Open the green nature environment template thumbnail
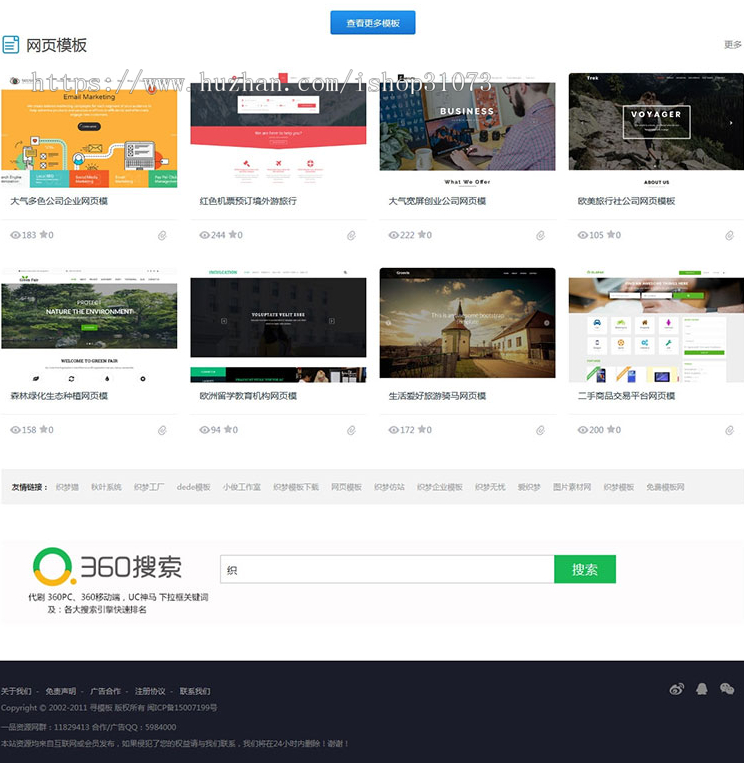 click(89, 325)
